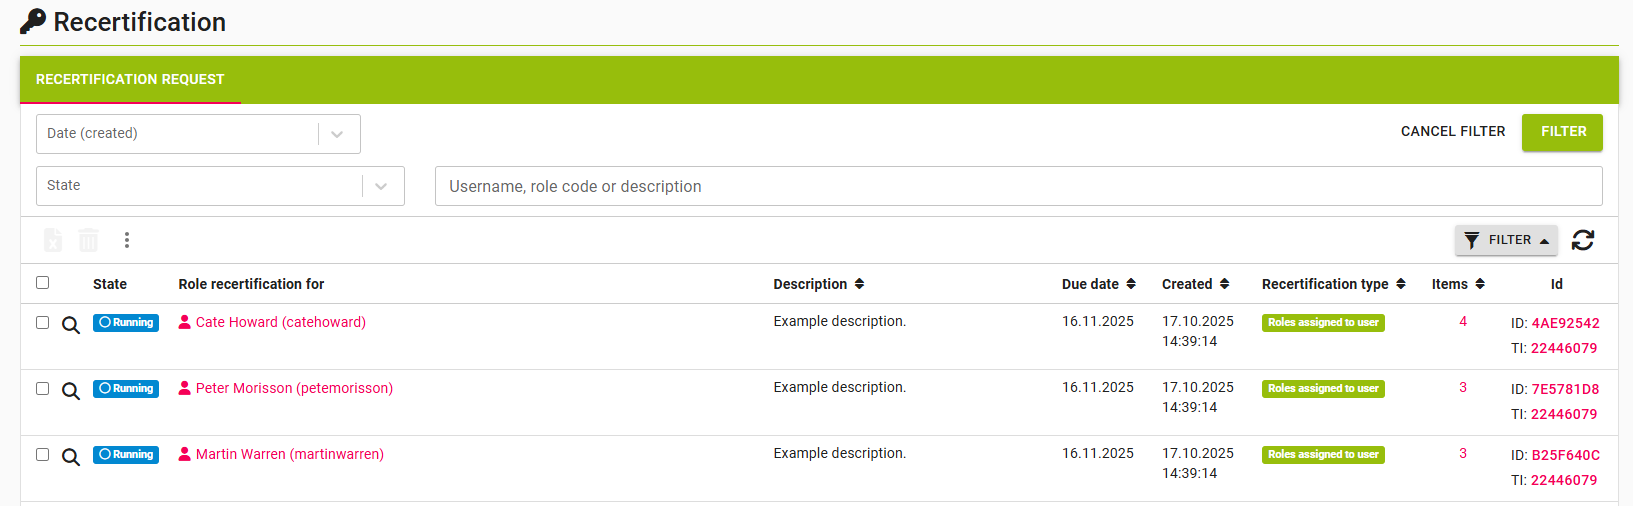Image resolution: width=1633 pixels, height=506 pixels.
Task: Sort by Due date column arrows
Action: (x=1131, y=284)
